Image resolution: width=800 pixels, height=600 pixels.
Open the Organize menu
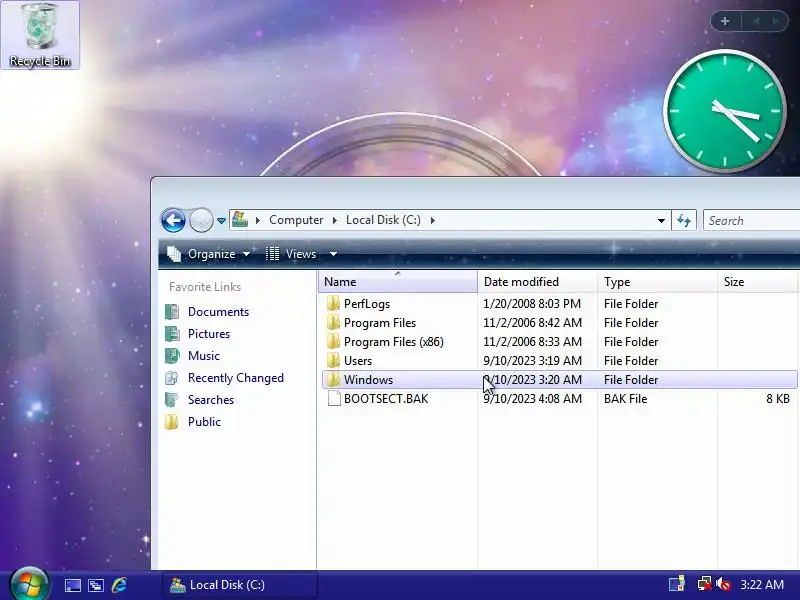coord(209,254)
